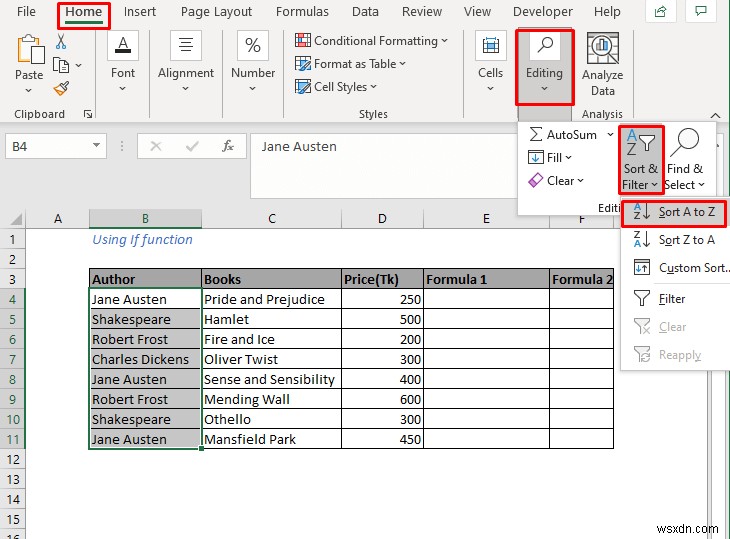Screen dimensions: 730x539
Task: Open the Help tab
Action: 607,12
